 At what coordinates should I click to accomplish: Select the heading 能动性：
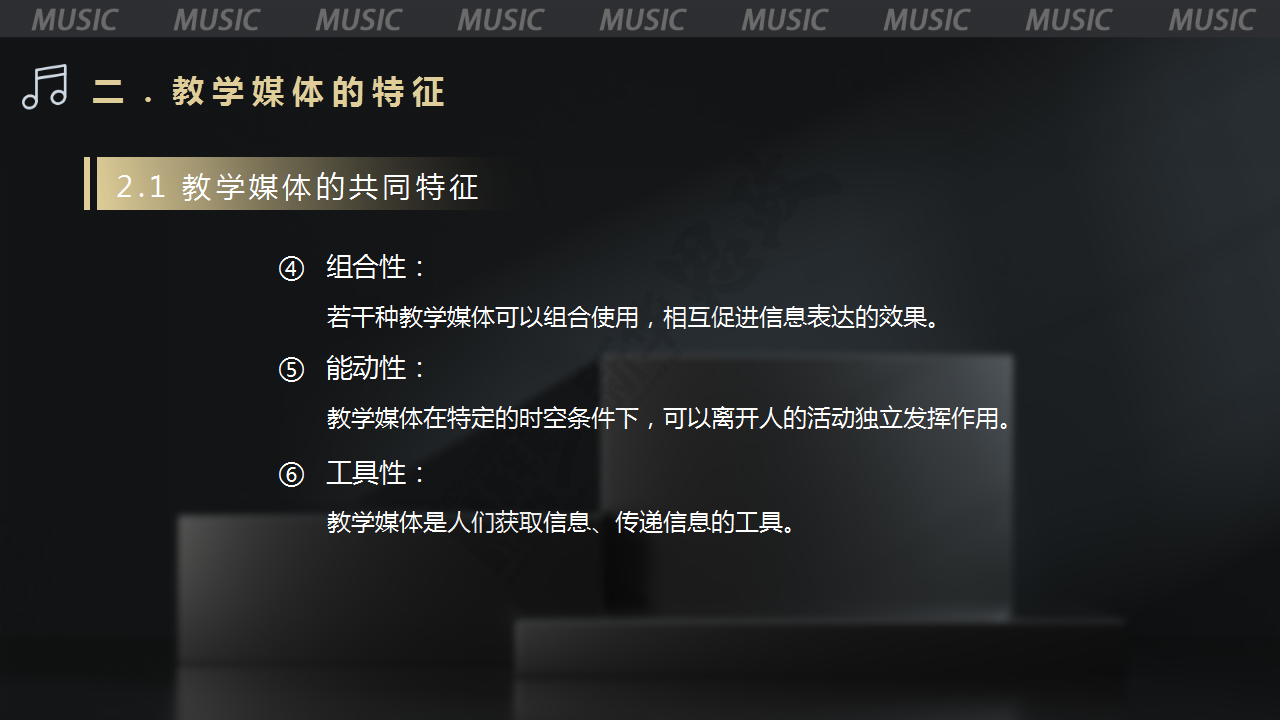(x=377, y=368)
